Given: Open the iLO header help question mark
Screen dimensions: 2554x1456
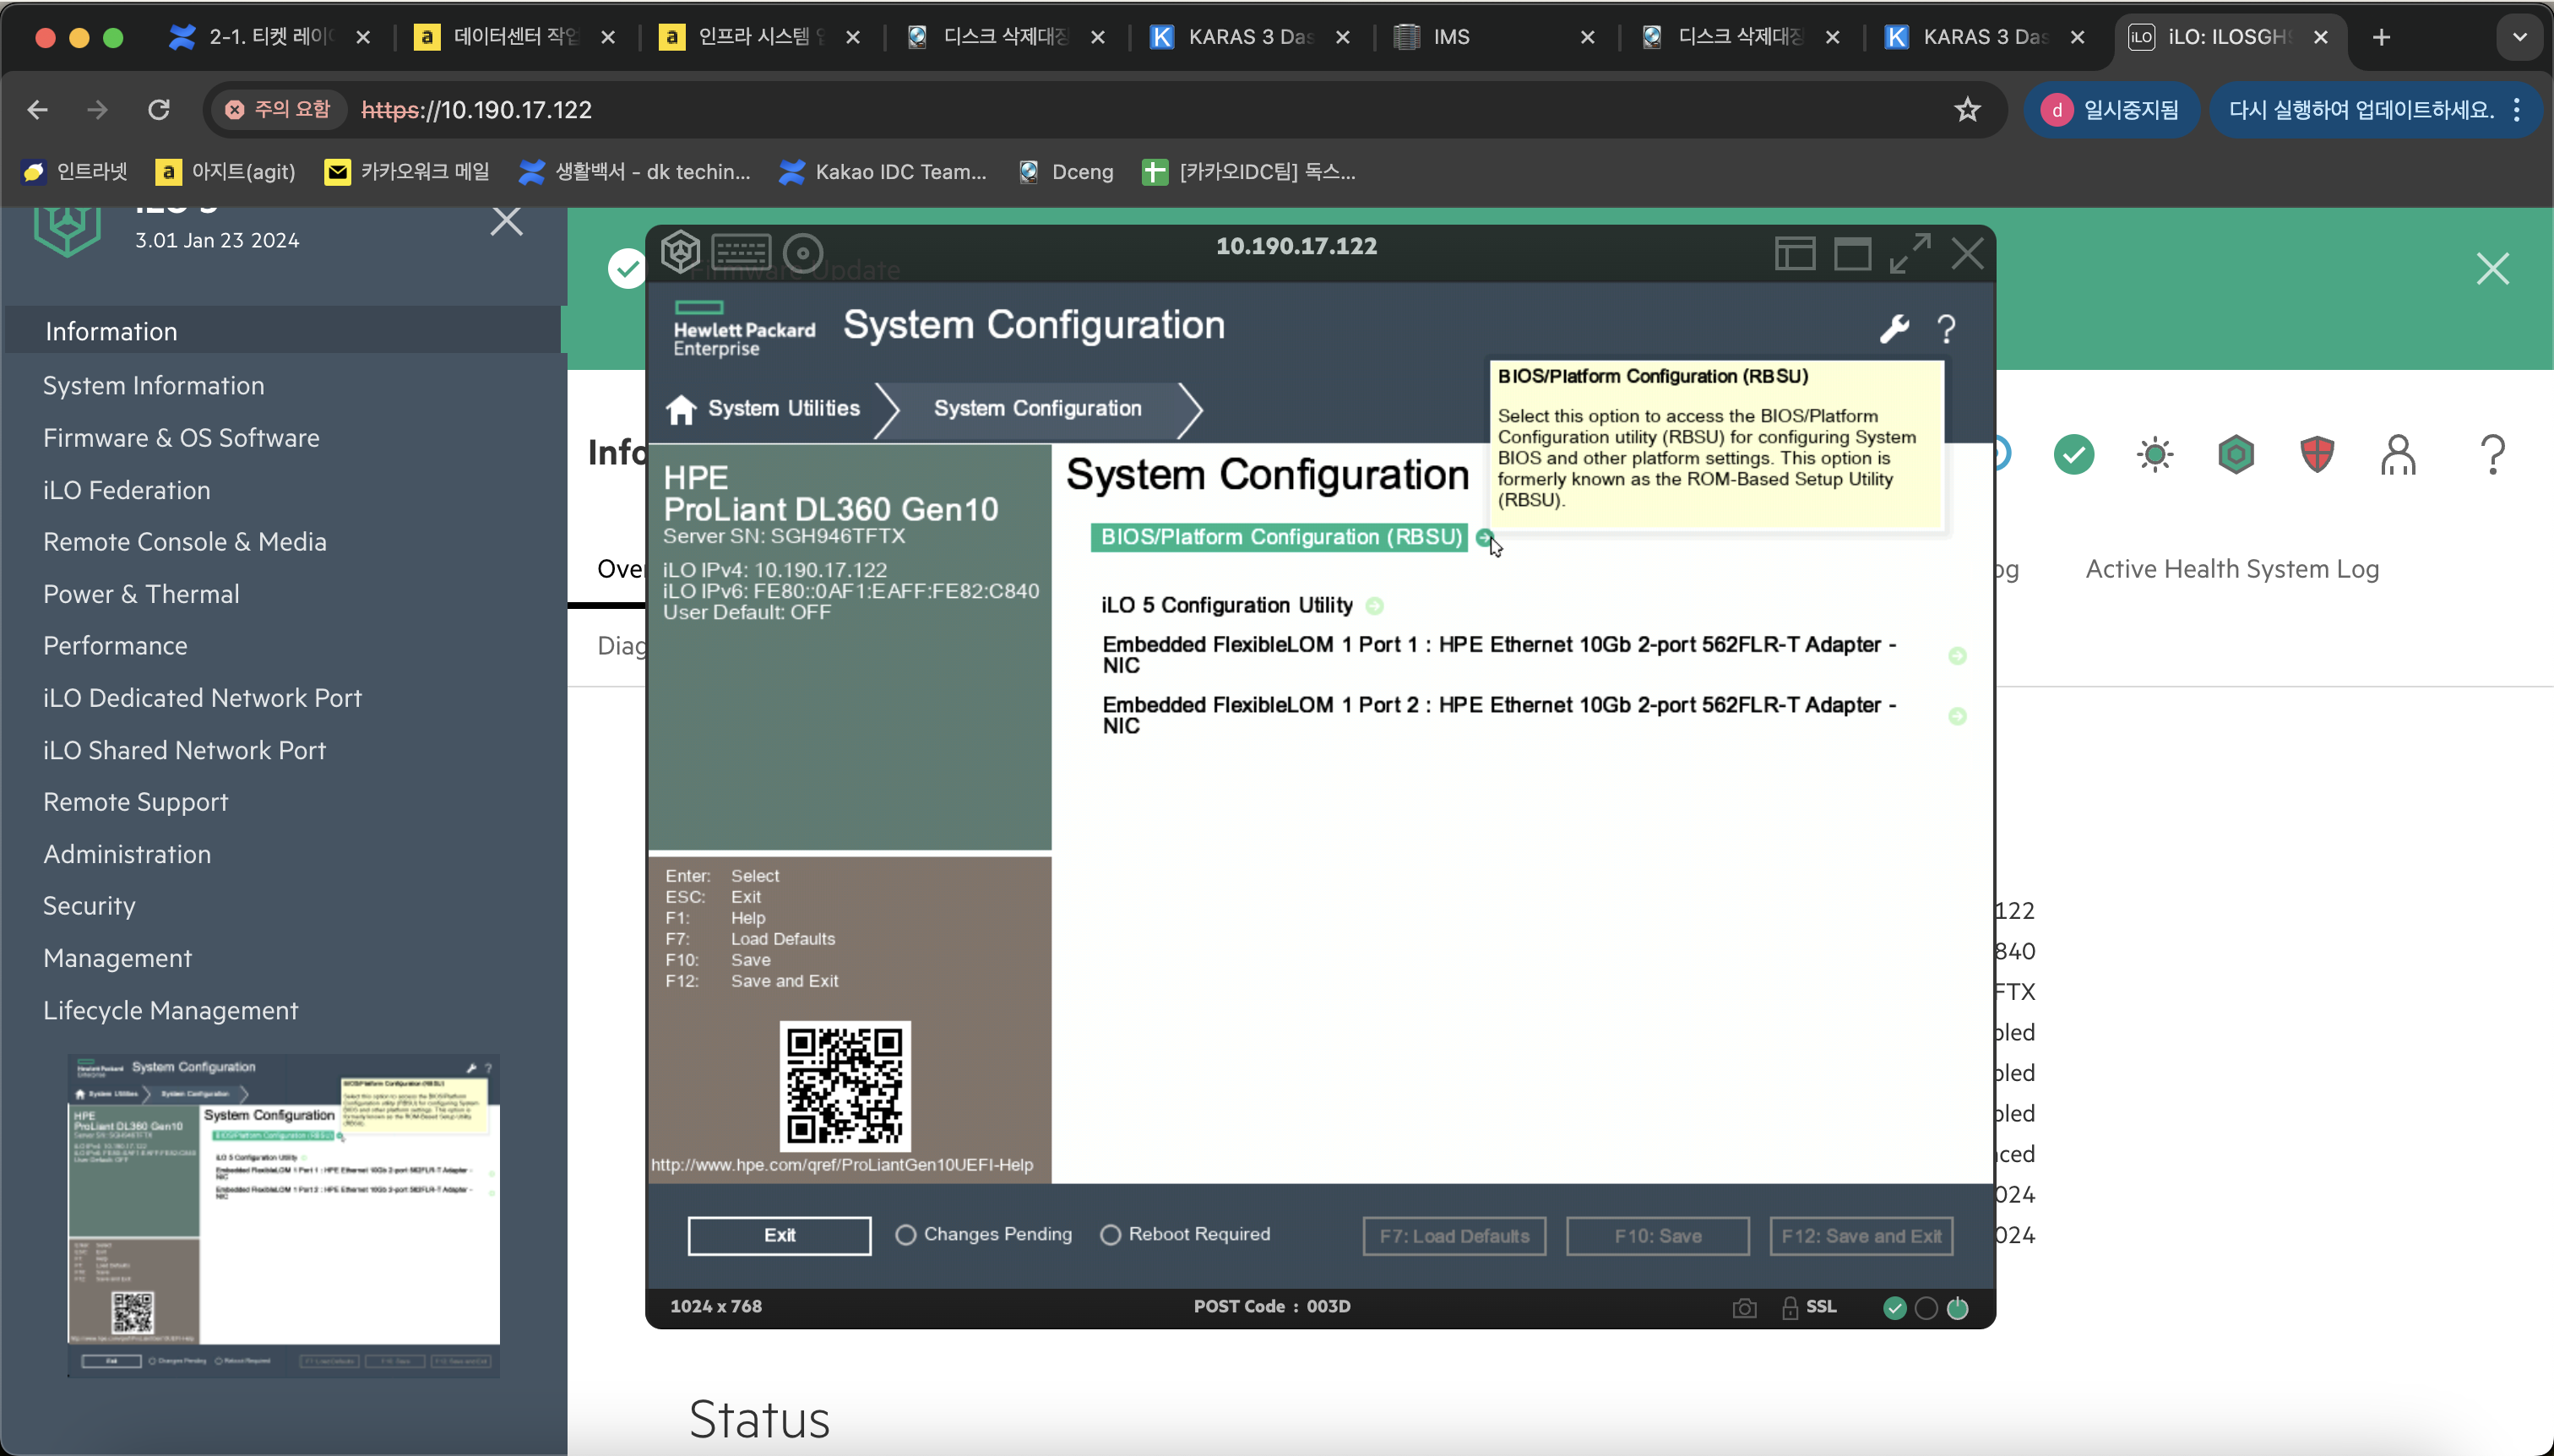Looking at the screenshot, I should (x=2493, y=455).
